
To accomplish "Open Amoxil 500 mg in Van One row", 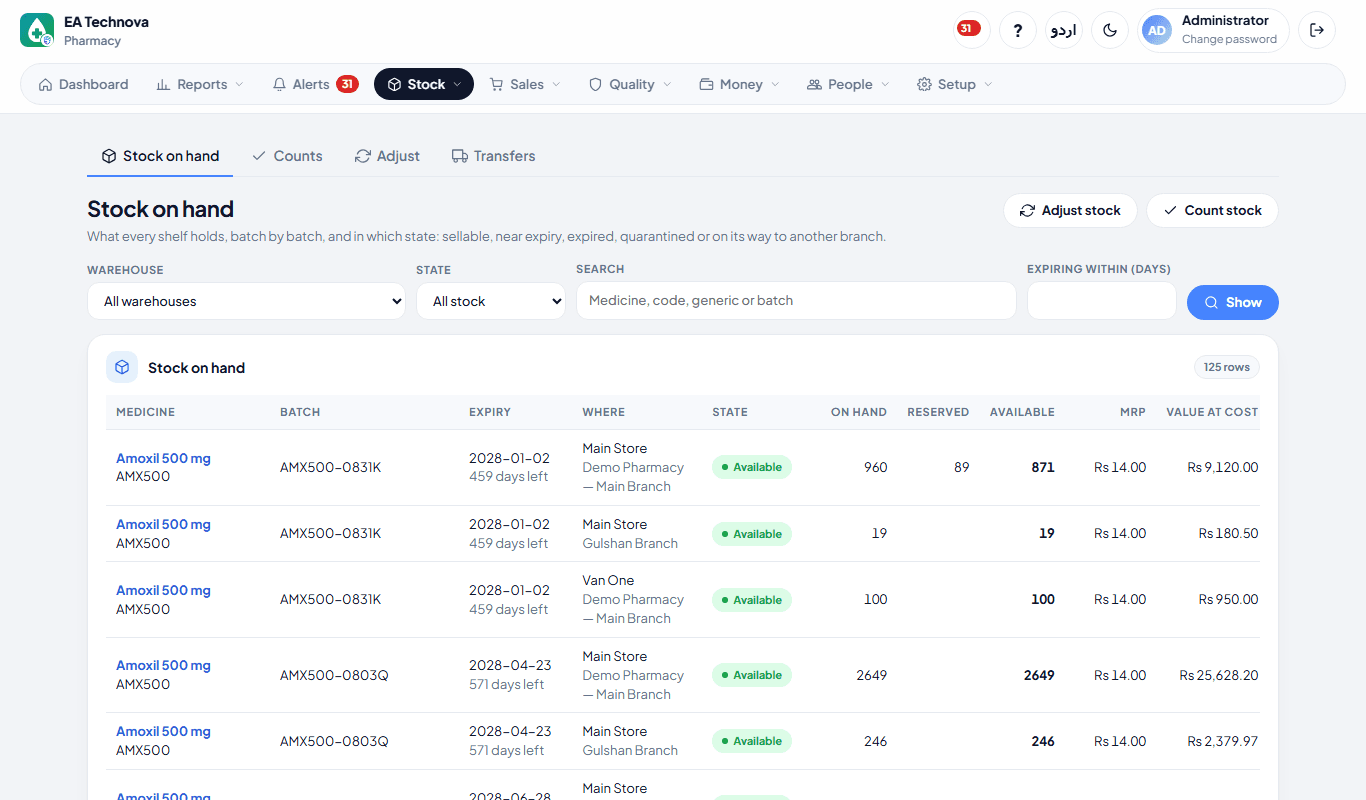I will tap(163, 590).
